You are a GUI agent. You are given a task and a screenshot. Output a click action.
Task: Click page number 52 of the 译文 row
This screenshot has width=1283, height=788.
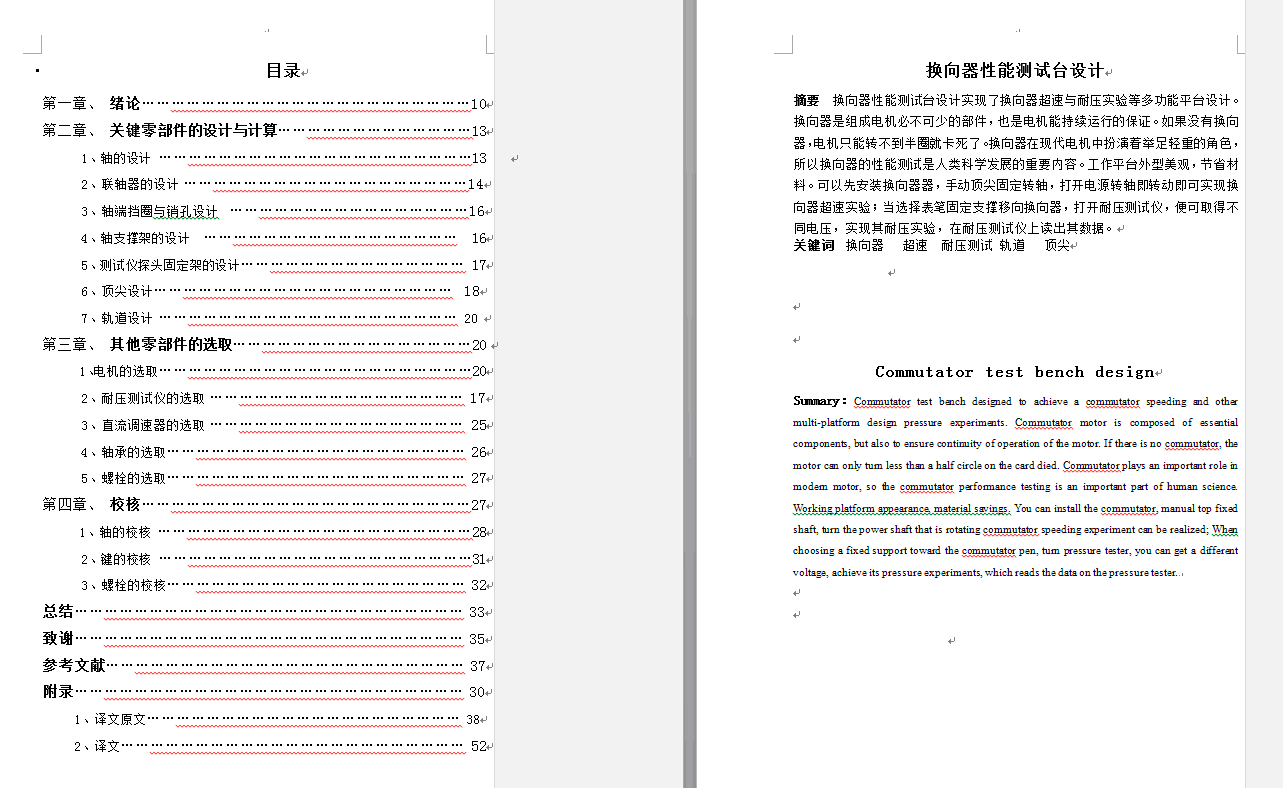478,746
